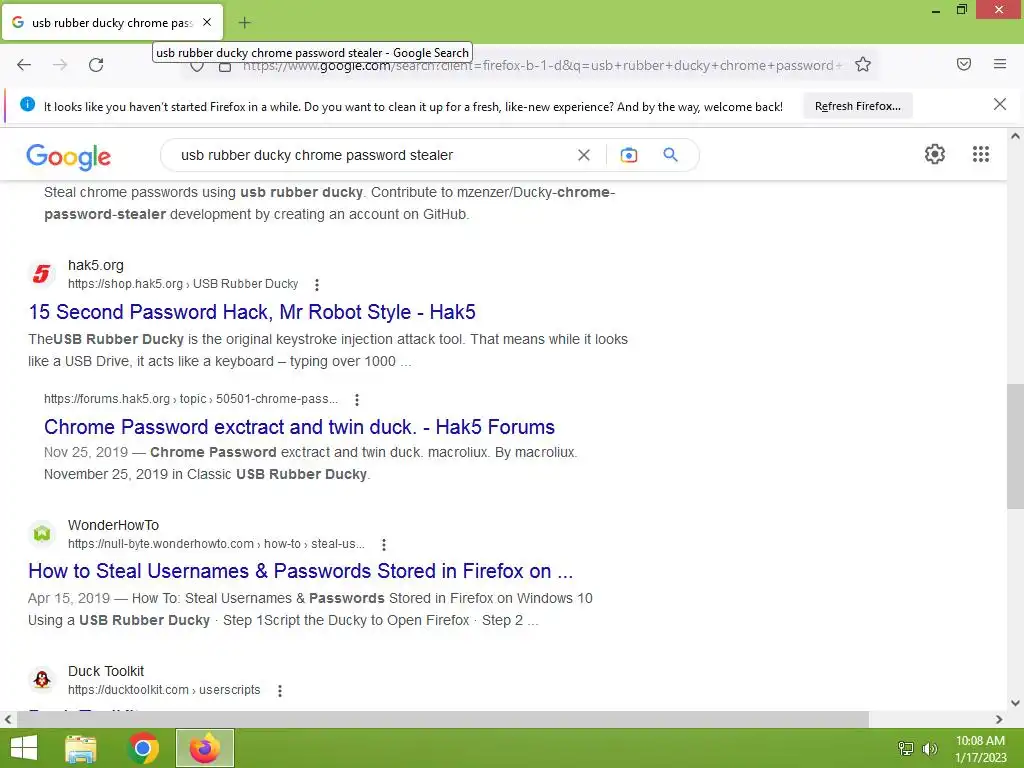
Task: Open the network status tray icon
Action: [905, 748]
